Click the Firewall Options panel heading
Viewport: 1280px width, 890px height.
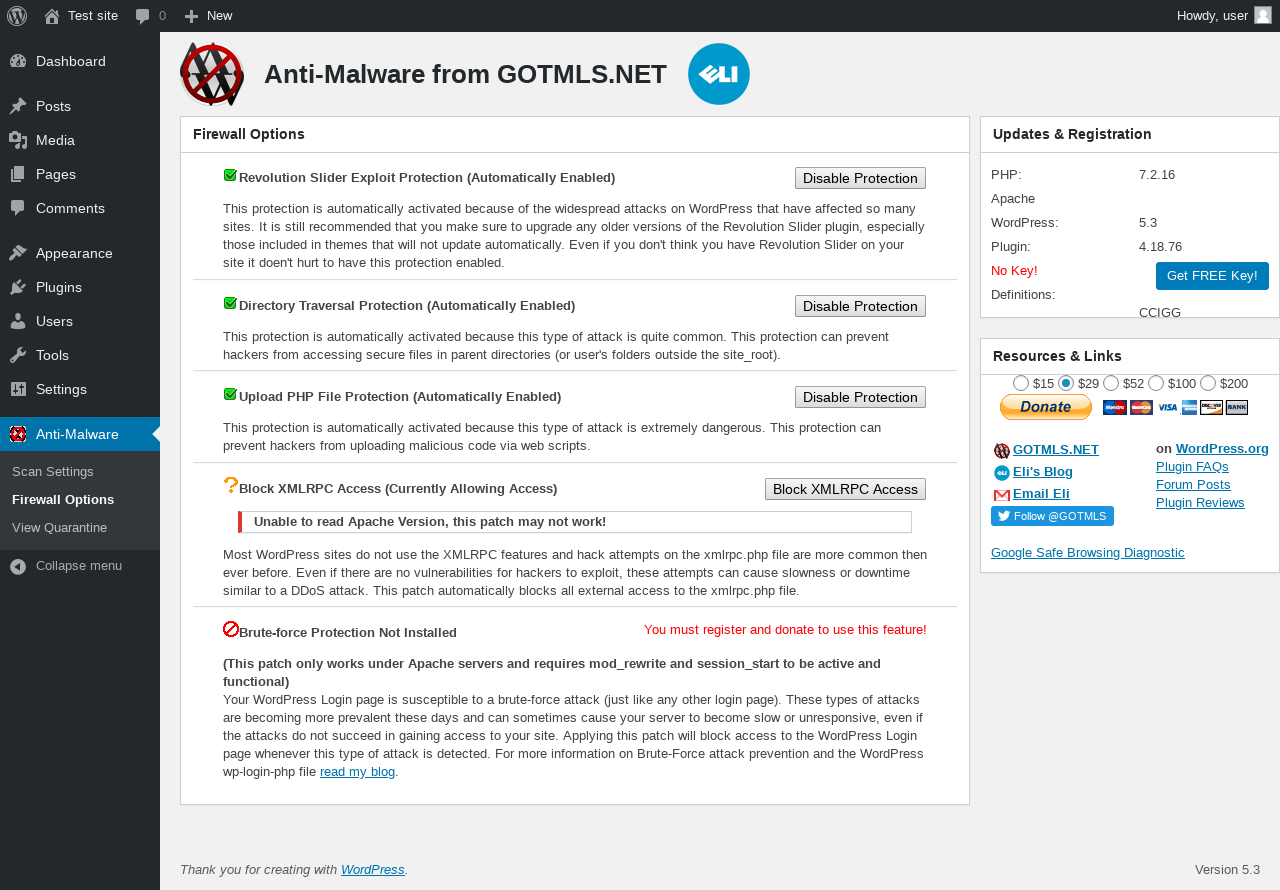pos(249,134)
